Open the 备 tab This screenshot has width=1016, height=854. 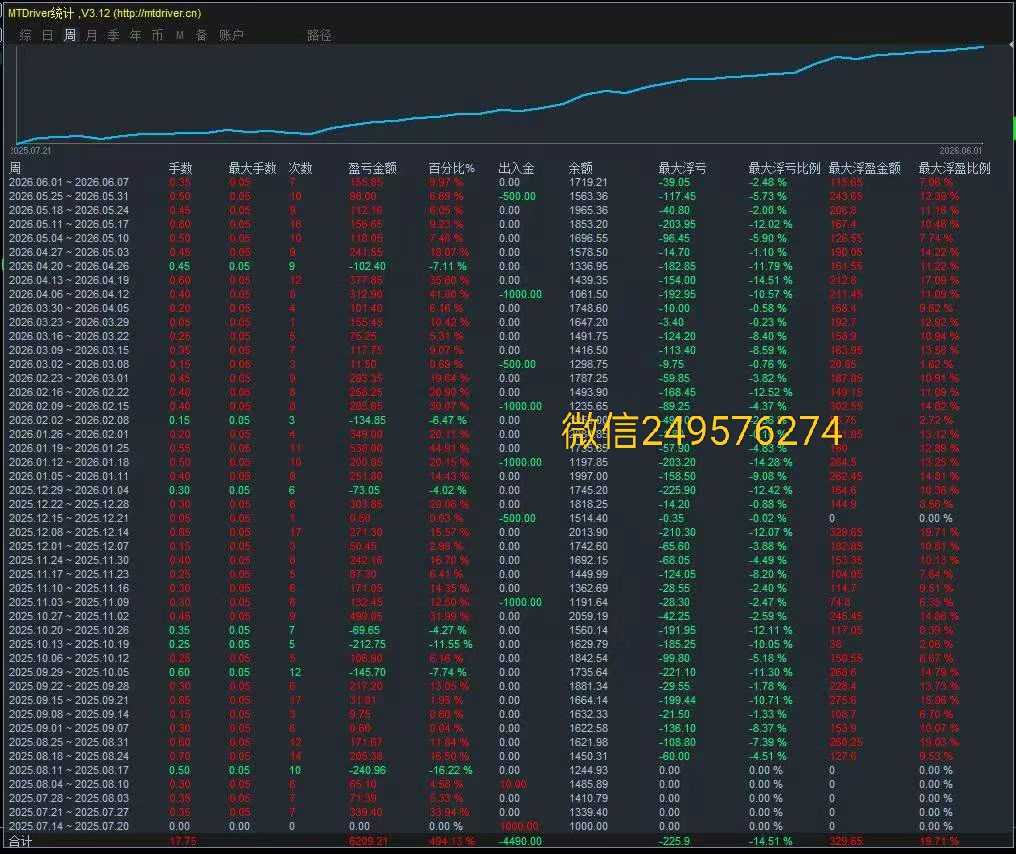pos(202,35)
